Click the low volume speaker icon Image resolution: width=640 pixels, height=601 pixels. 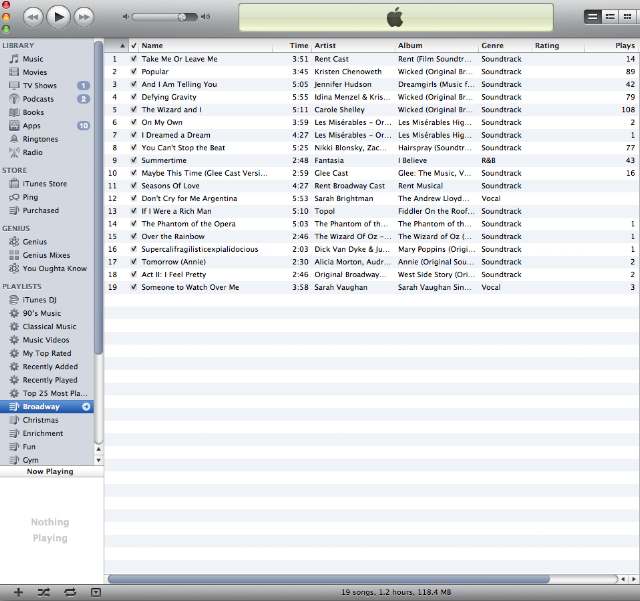[126, 17]
